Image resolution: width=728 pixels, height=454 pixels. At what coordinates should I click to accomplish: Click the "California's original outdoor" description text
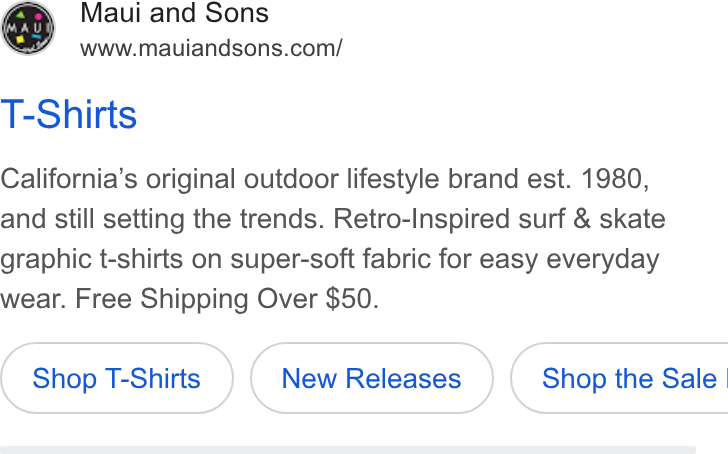169,179
